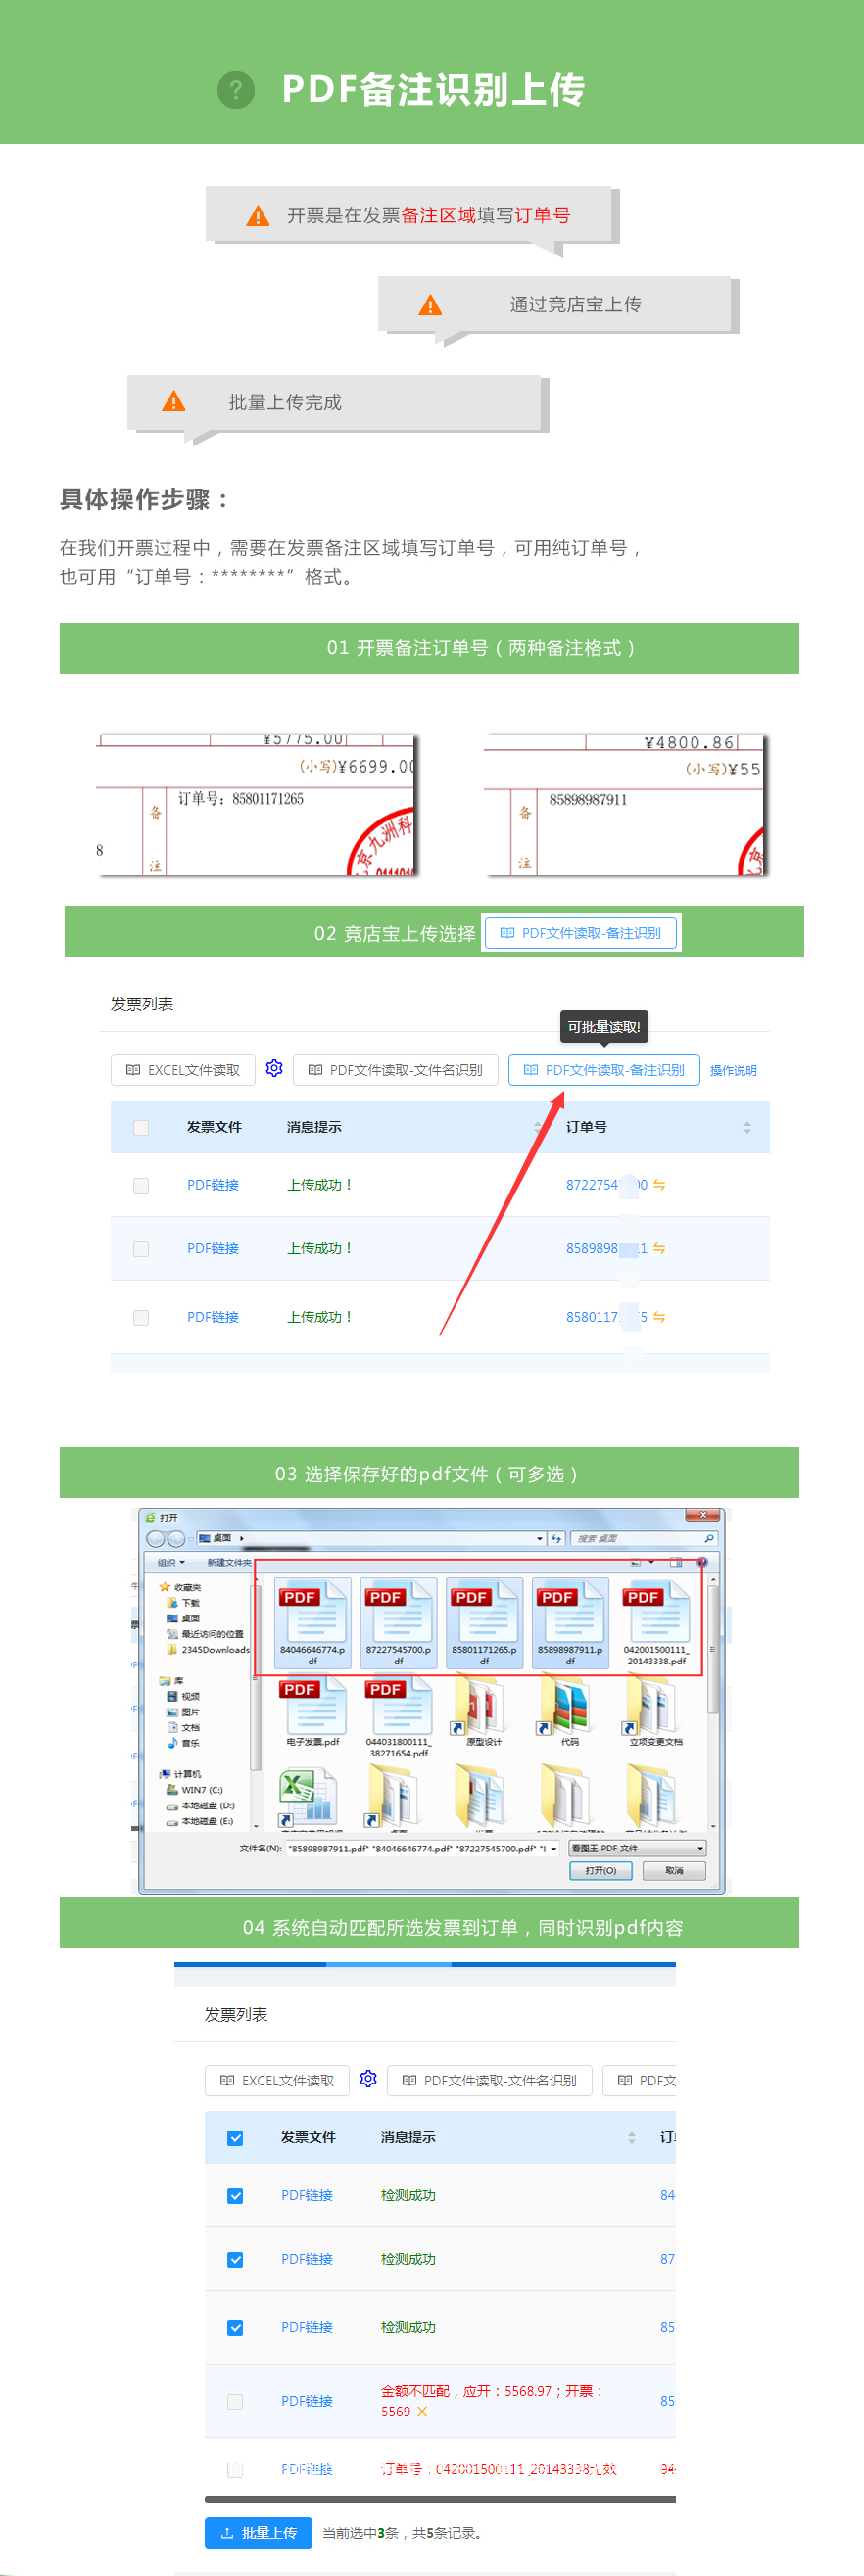
Task: Uncheck the first 检测成功 row checkbox
Action: (235, 2195)
